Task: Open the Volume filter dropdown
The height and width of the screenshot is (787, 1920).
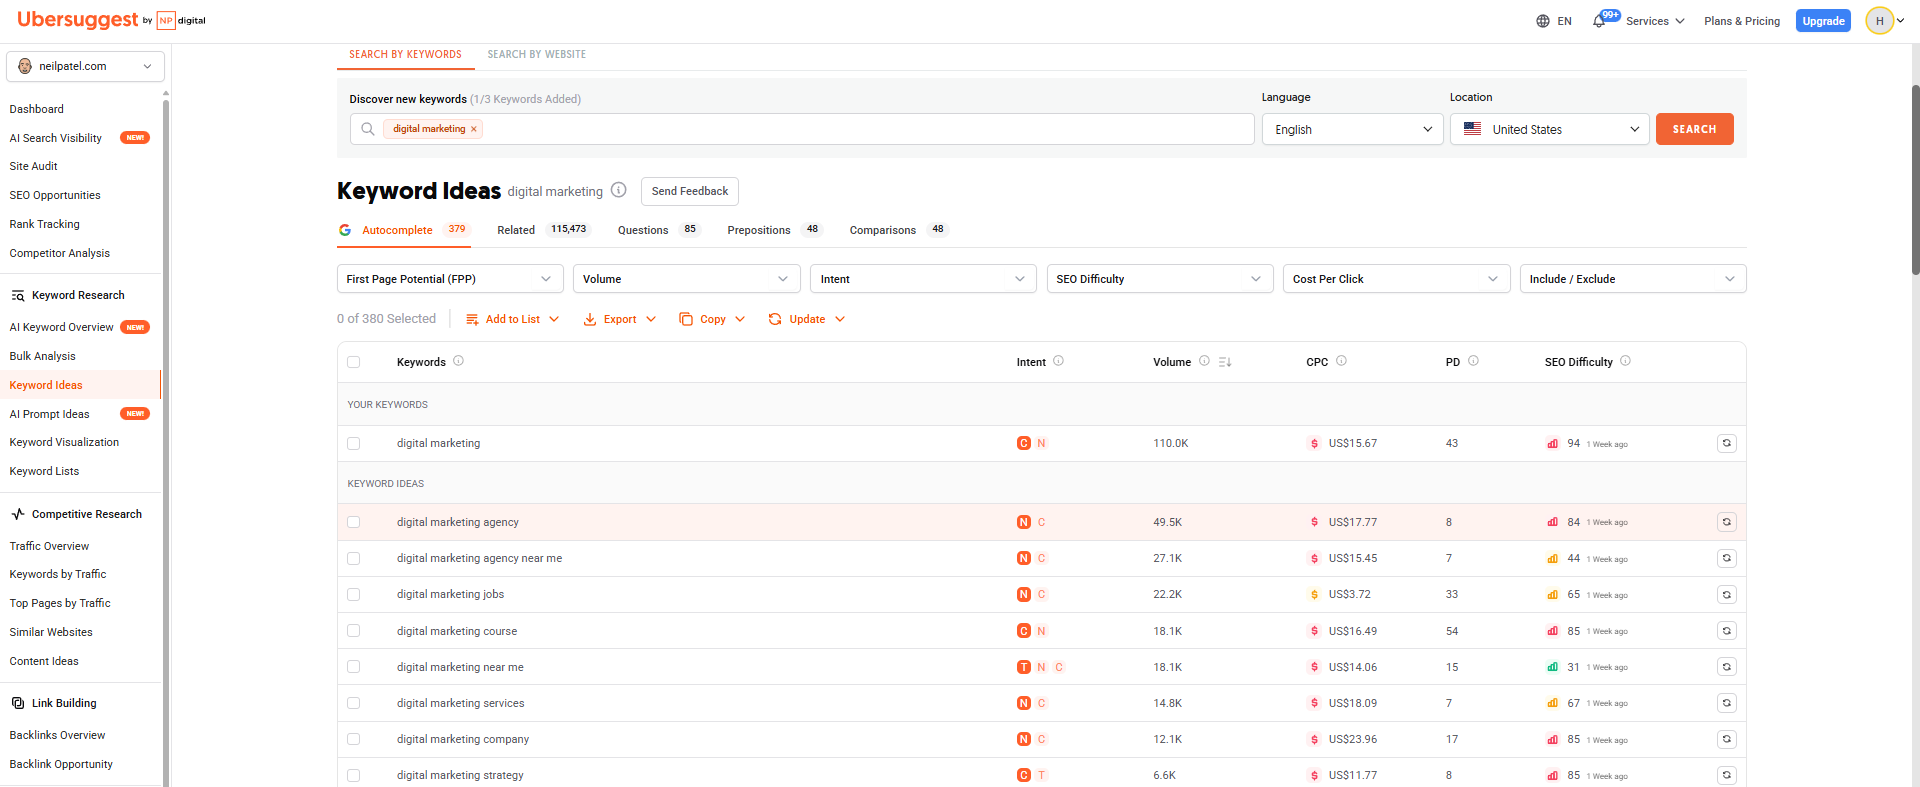Action: (x=687, y=279)
